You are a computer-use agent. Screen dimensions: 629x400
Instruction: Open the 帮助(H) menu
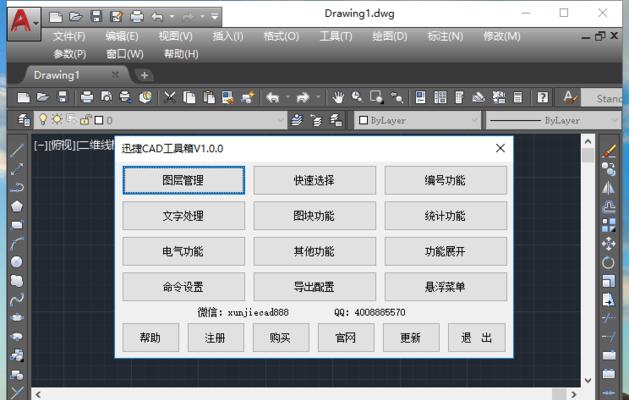pos(181,54)
